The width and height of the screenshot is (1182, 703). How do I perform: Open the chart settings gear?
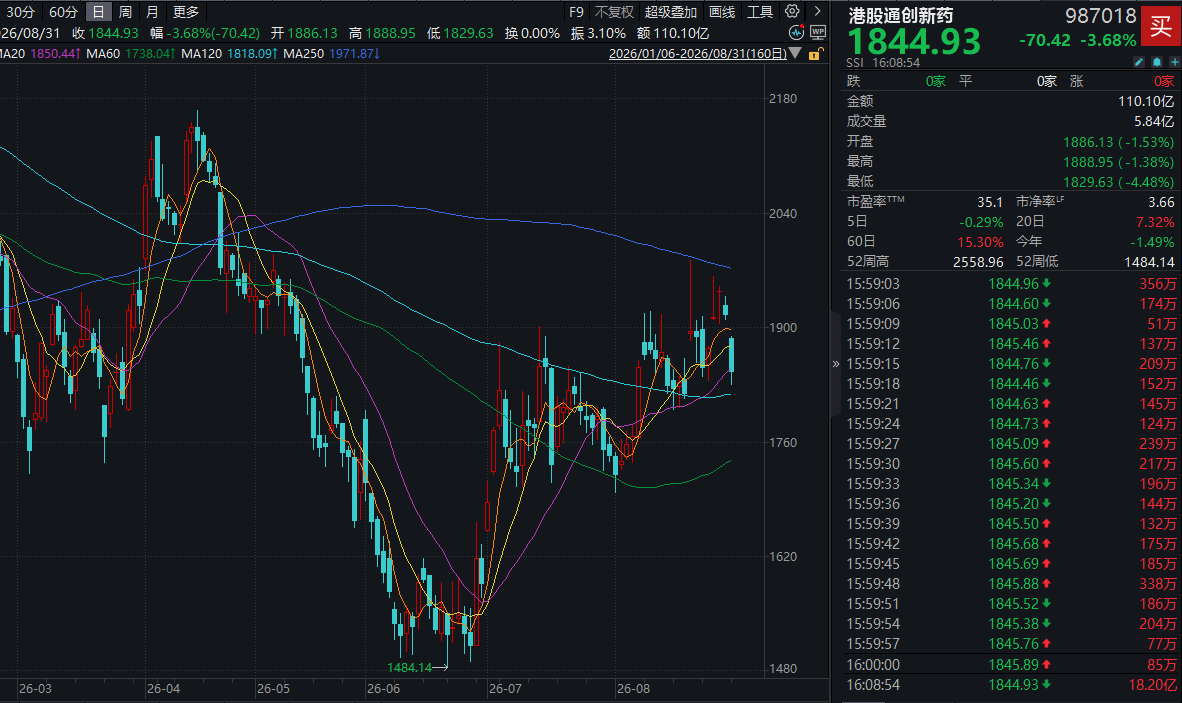(792, 11)
